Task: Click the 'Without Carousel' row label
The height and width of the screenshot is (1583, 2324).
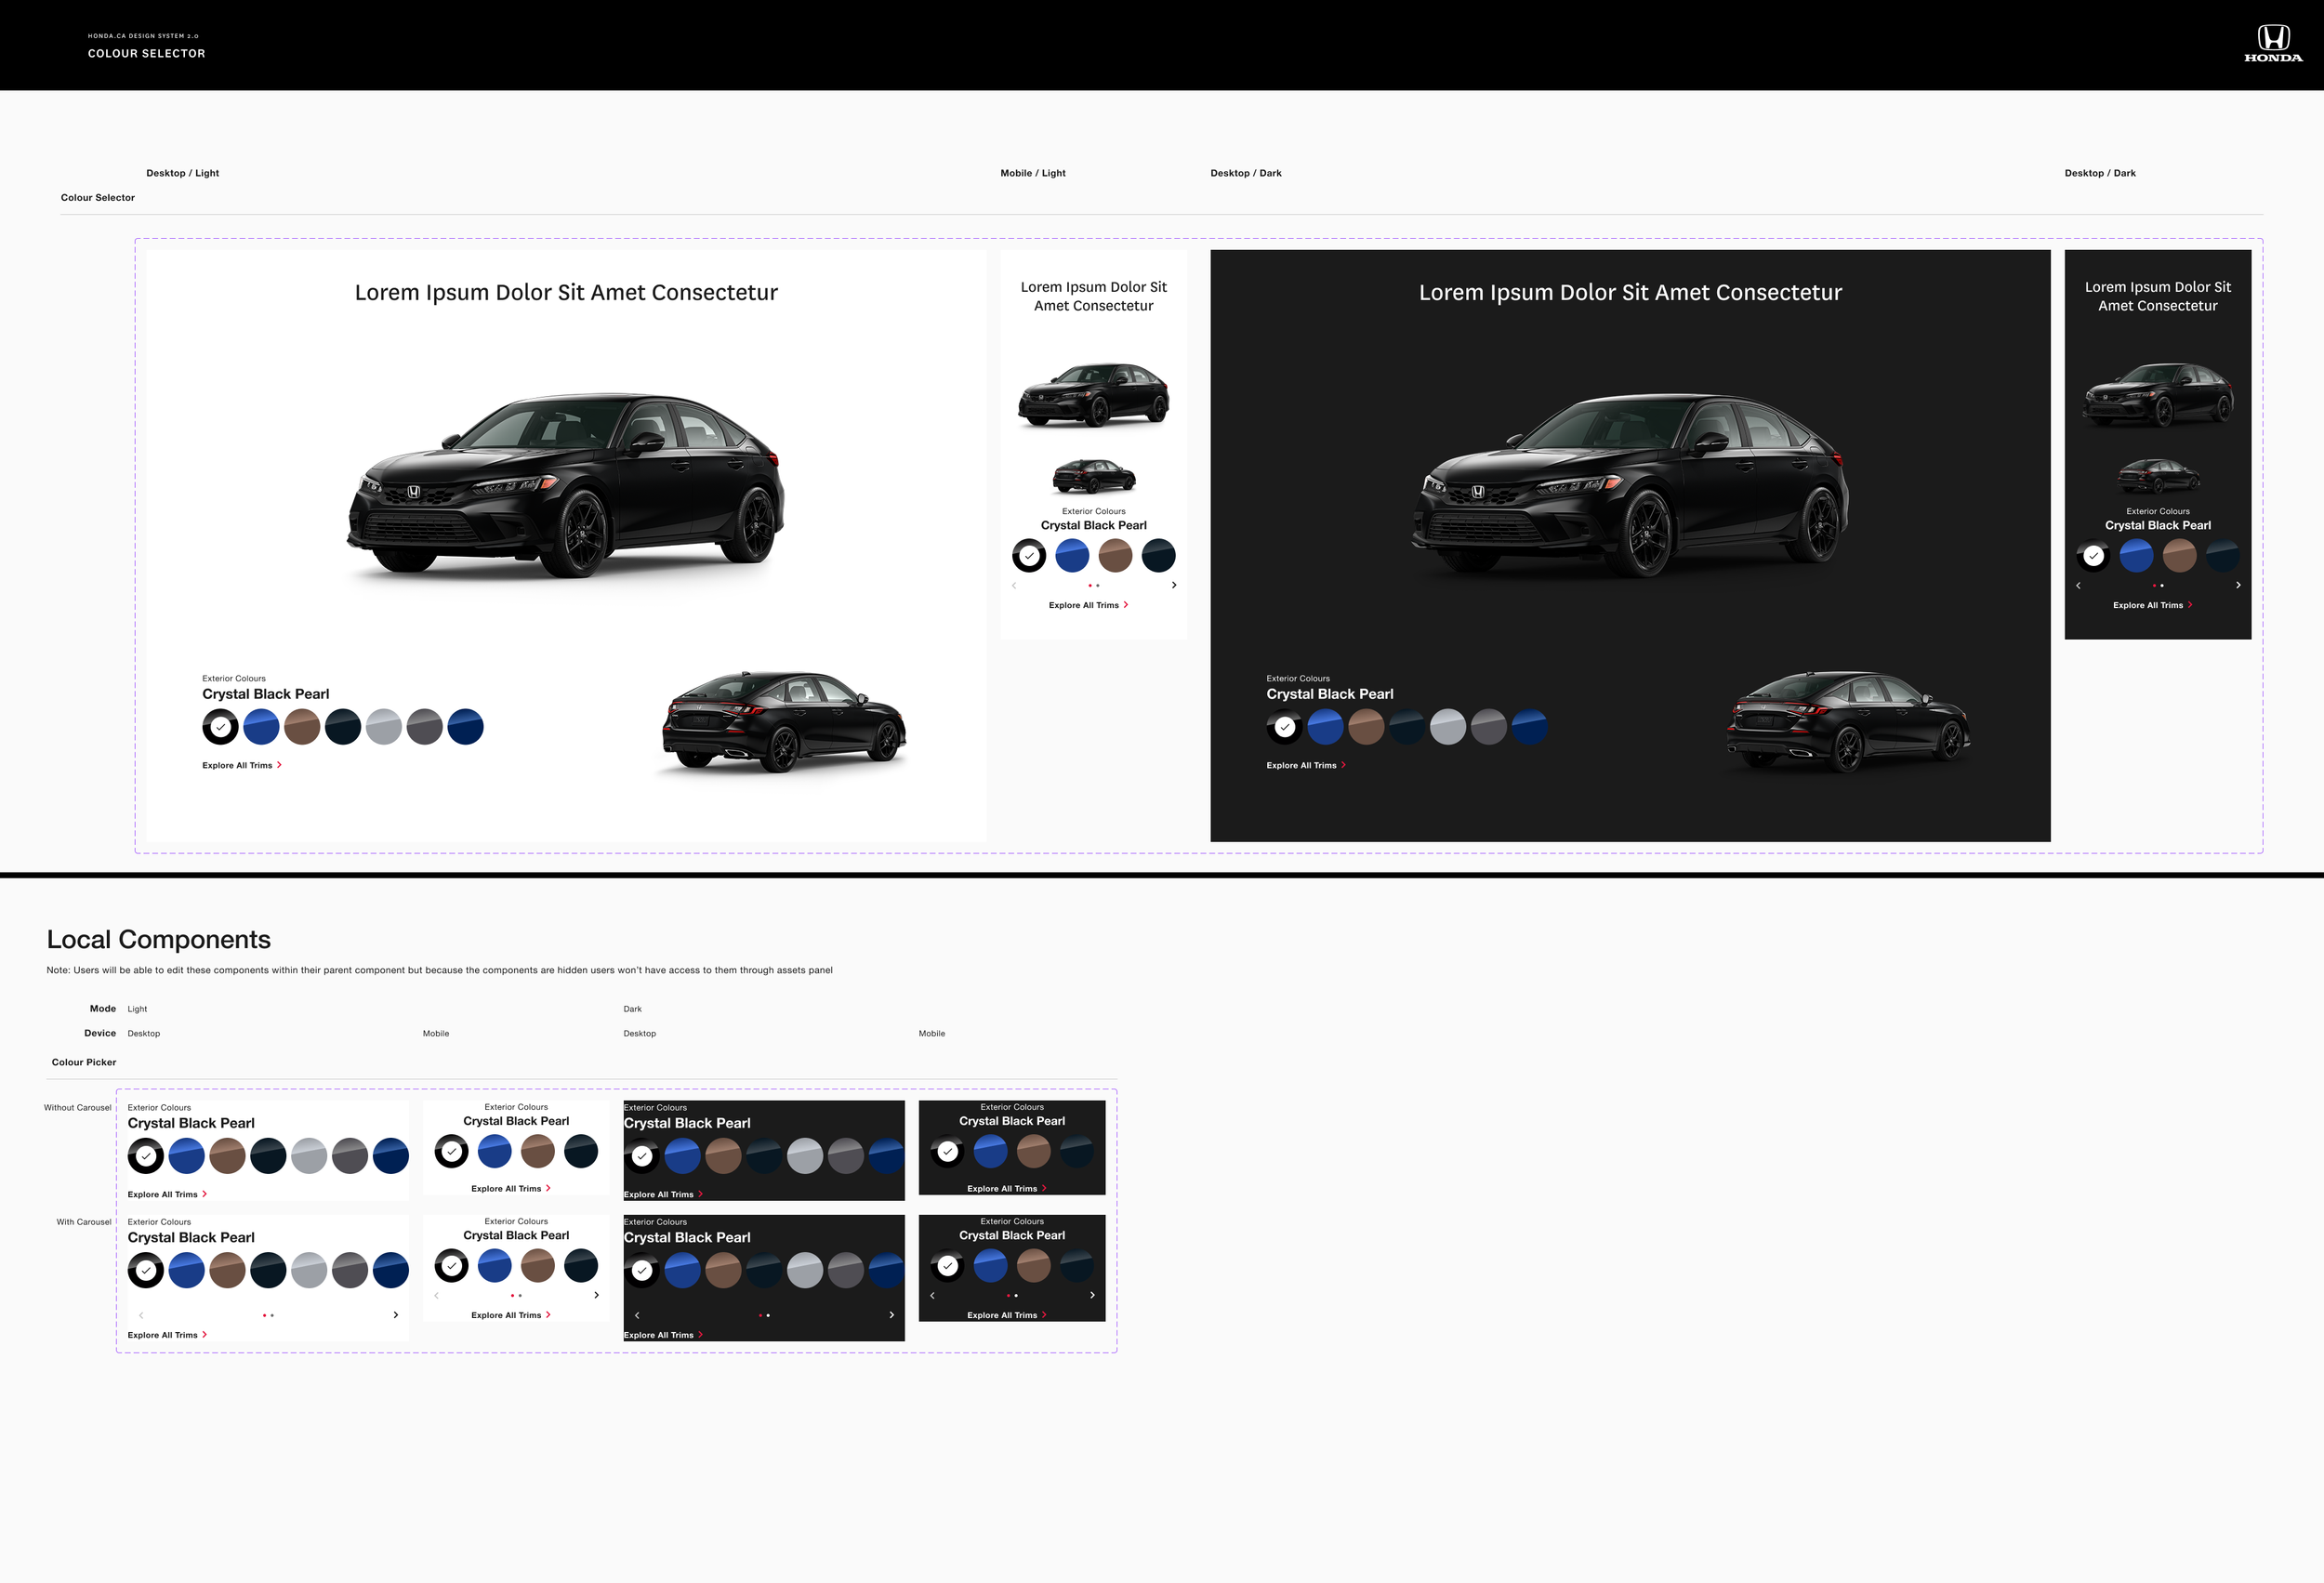Action: coord(78,1108)
